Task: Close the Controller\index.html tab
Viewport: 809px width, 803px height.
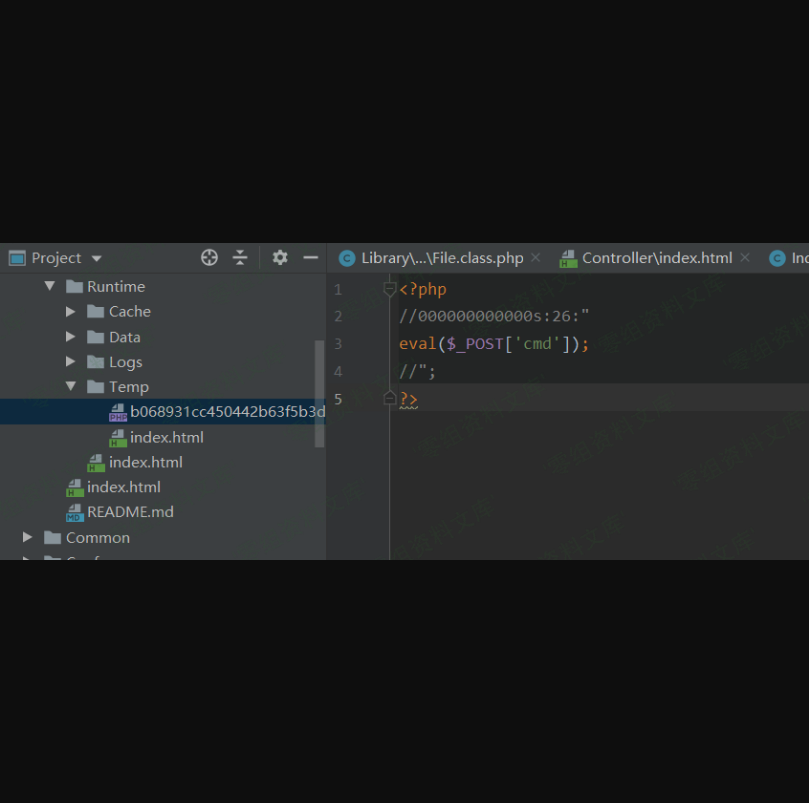Action: tap(745, 258)
